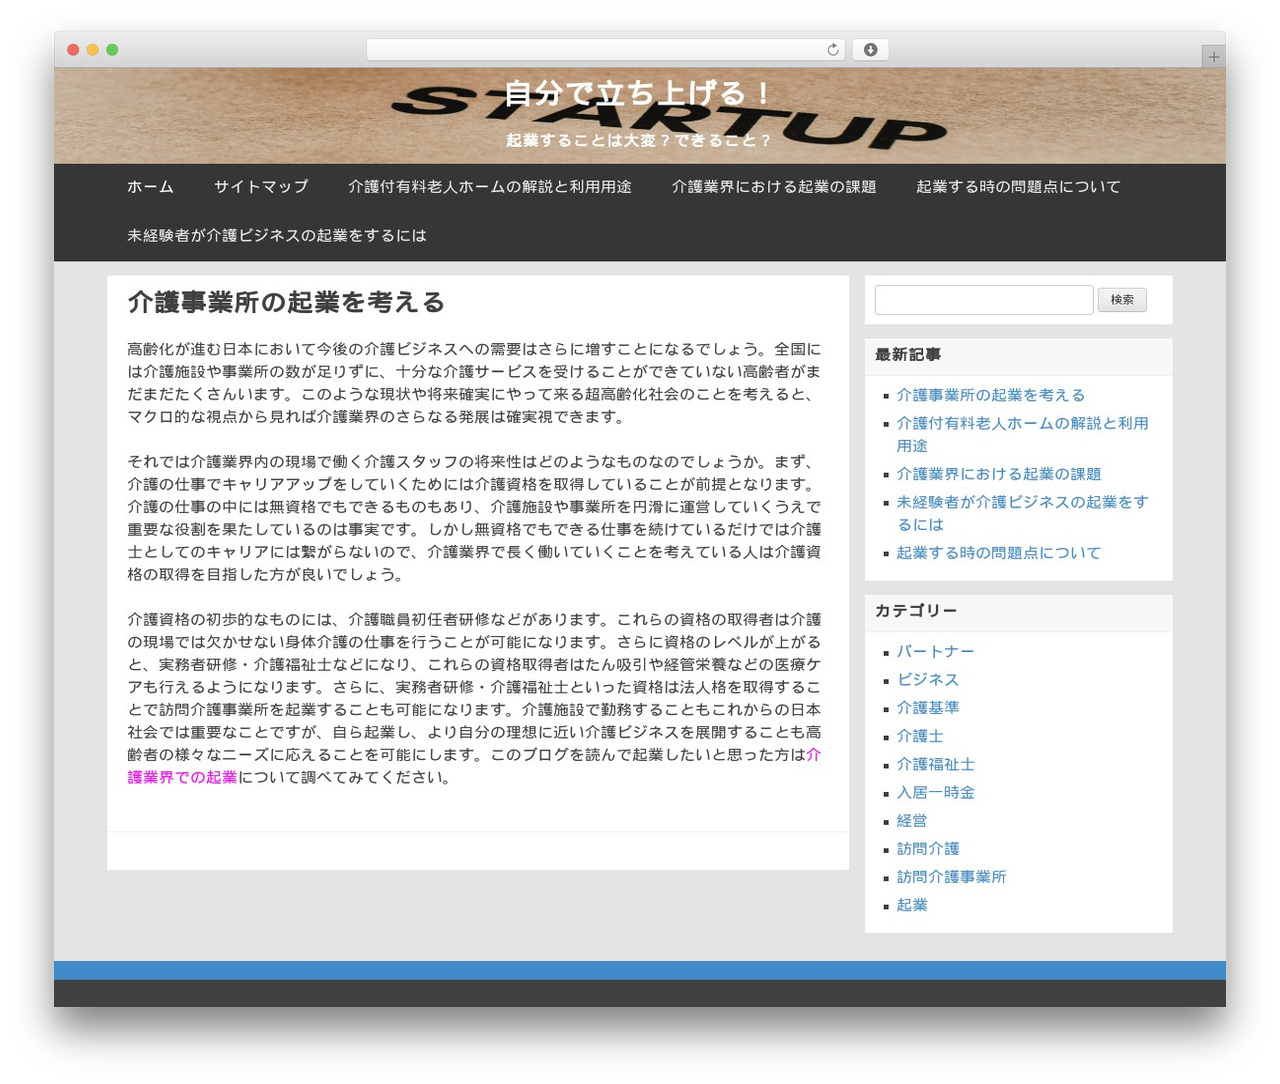Open recent post 未経験者が介護ビジネスの起業をするには
This screenshot has width=1280, height=1084.
(1022, 513)
